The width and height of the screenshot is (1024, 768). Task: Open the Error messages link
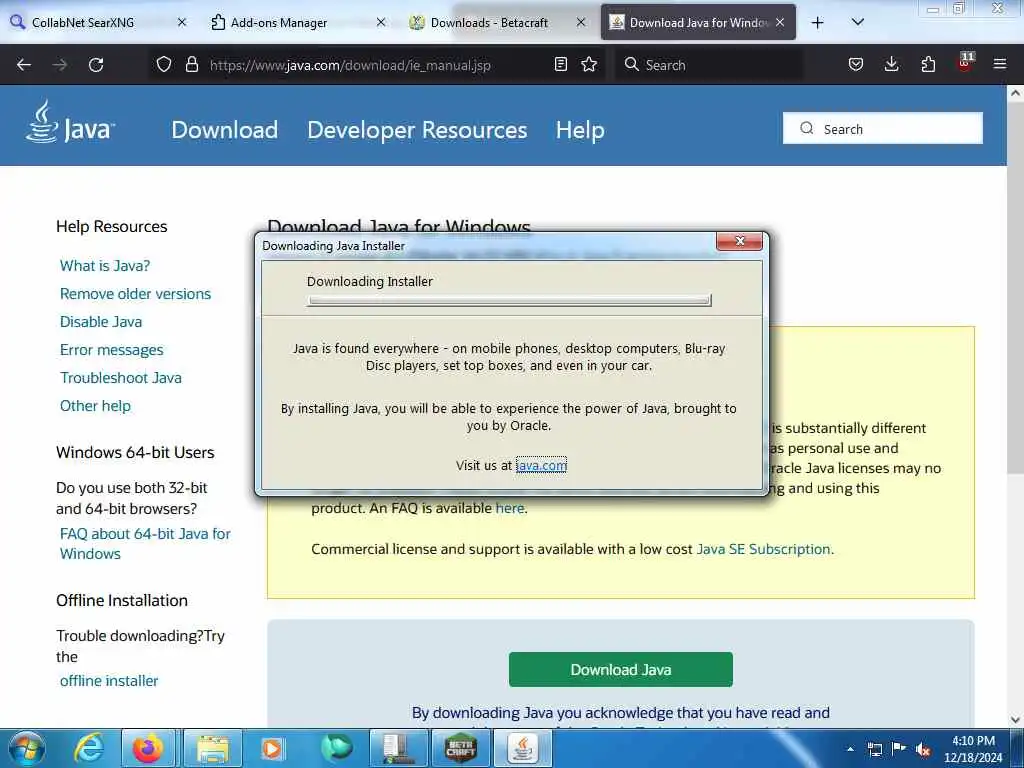point(112,350)
